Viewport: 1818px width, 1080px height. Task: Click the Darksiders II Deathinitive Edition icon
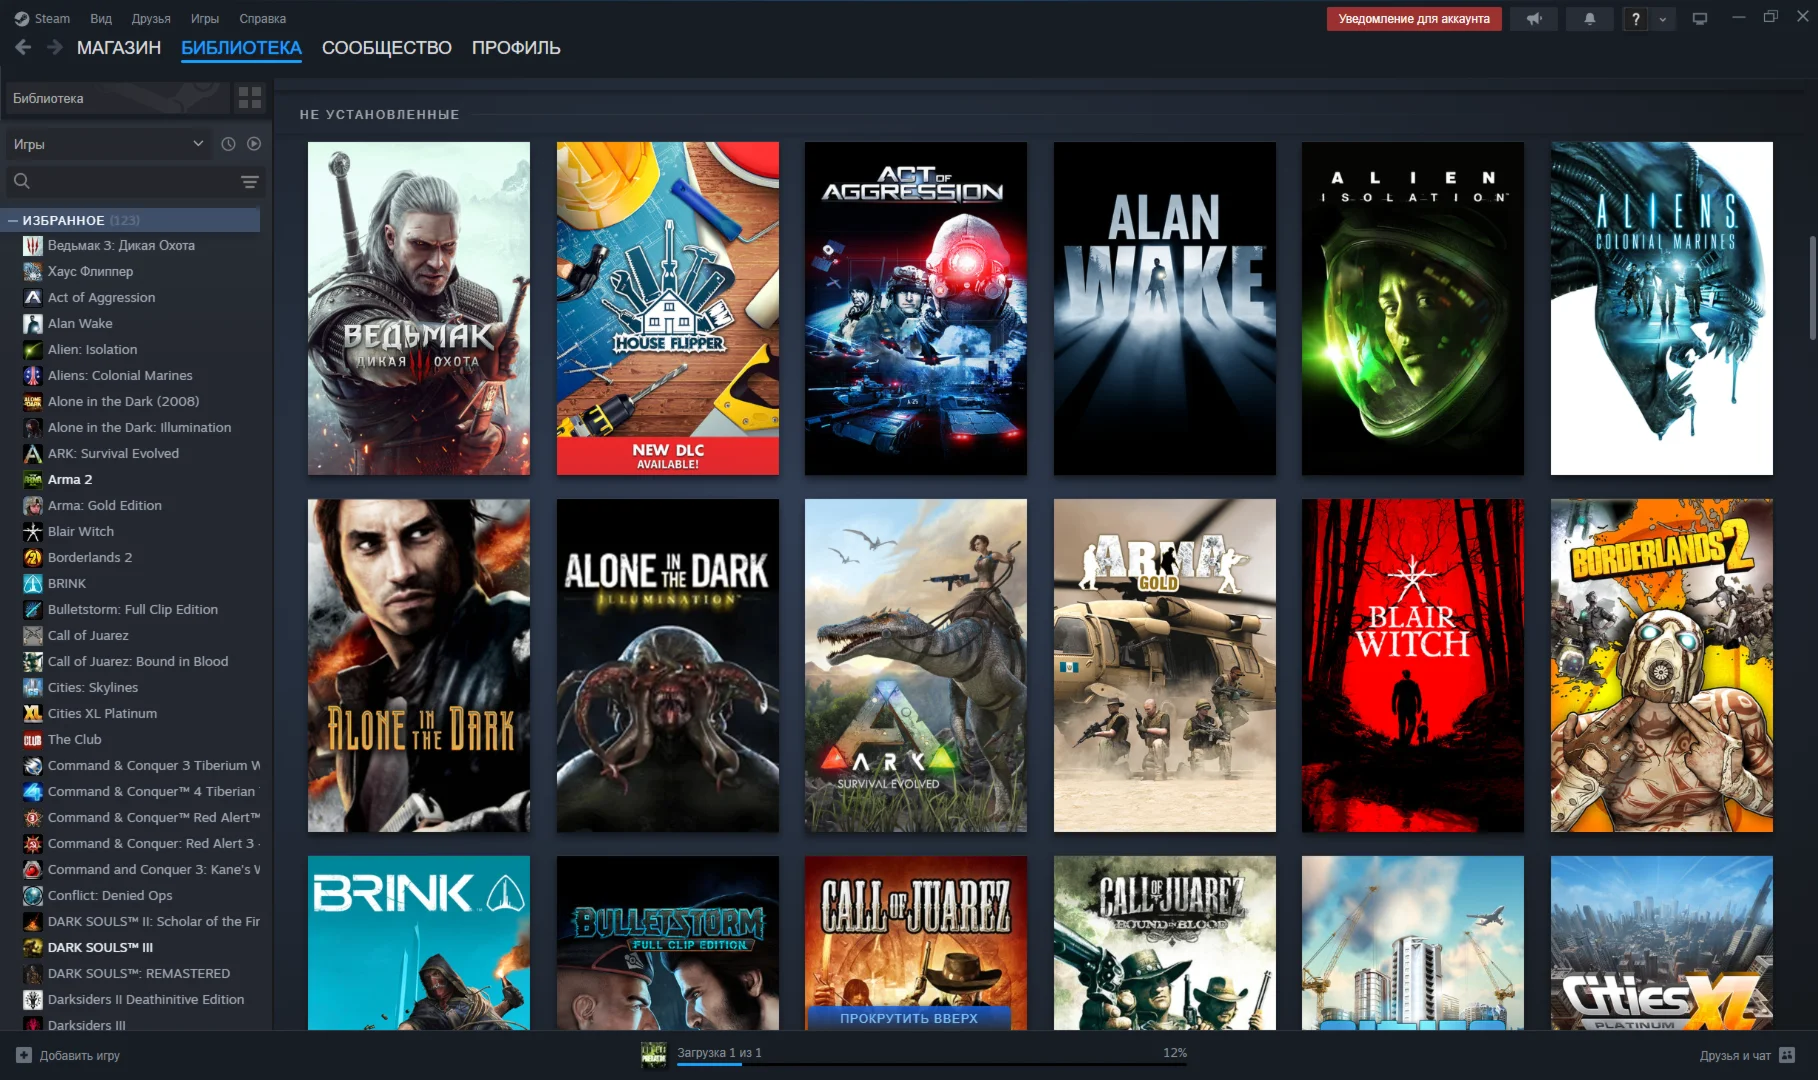[x=32, y=999]
